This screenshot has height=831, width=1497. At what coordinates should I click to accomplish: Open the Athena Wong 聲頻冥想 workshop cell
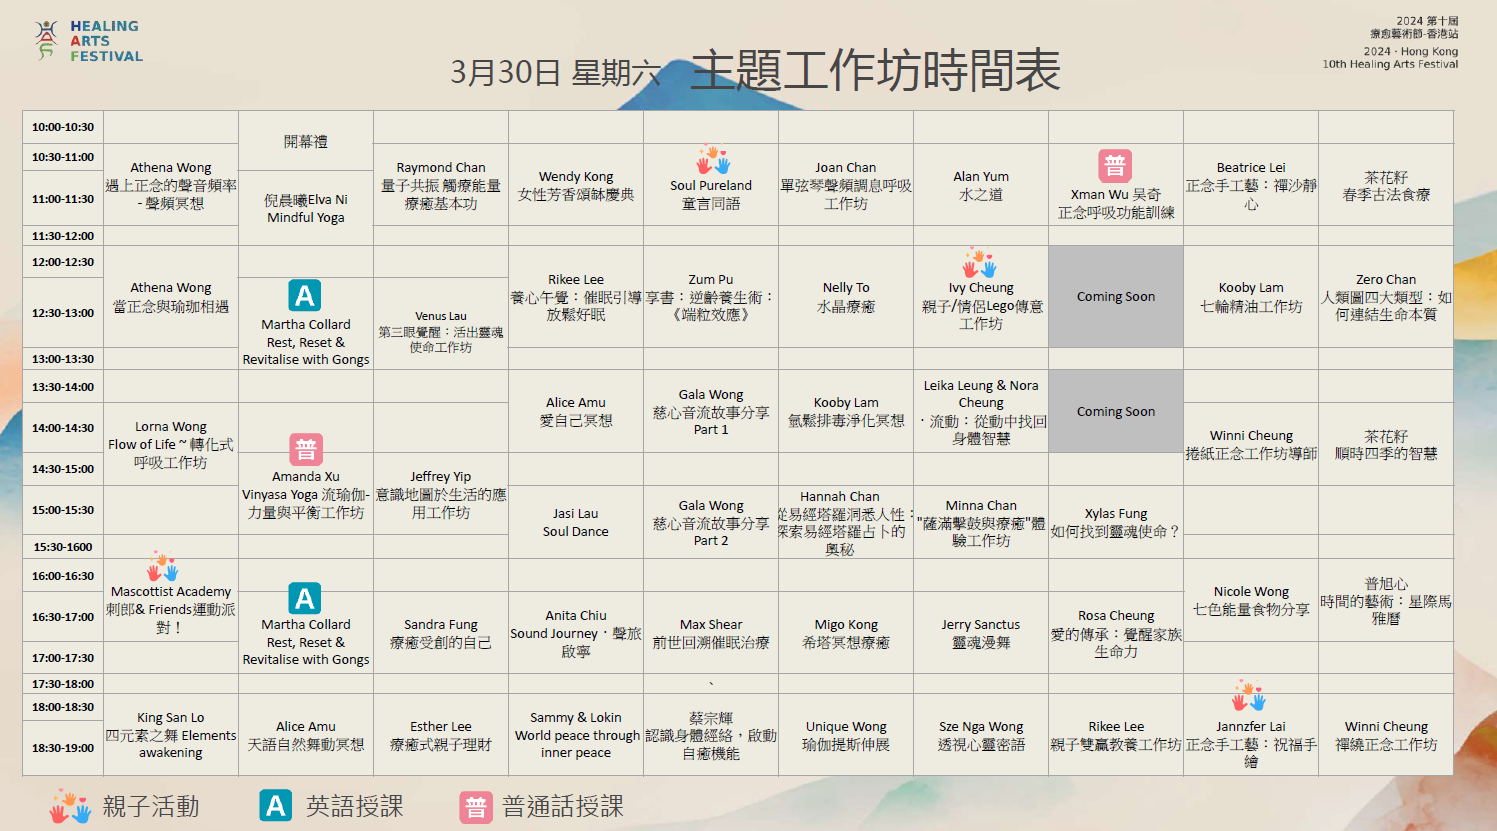click(x=171, y=185)
